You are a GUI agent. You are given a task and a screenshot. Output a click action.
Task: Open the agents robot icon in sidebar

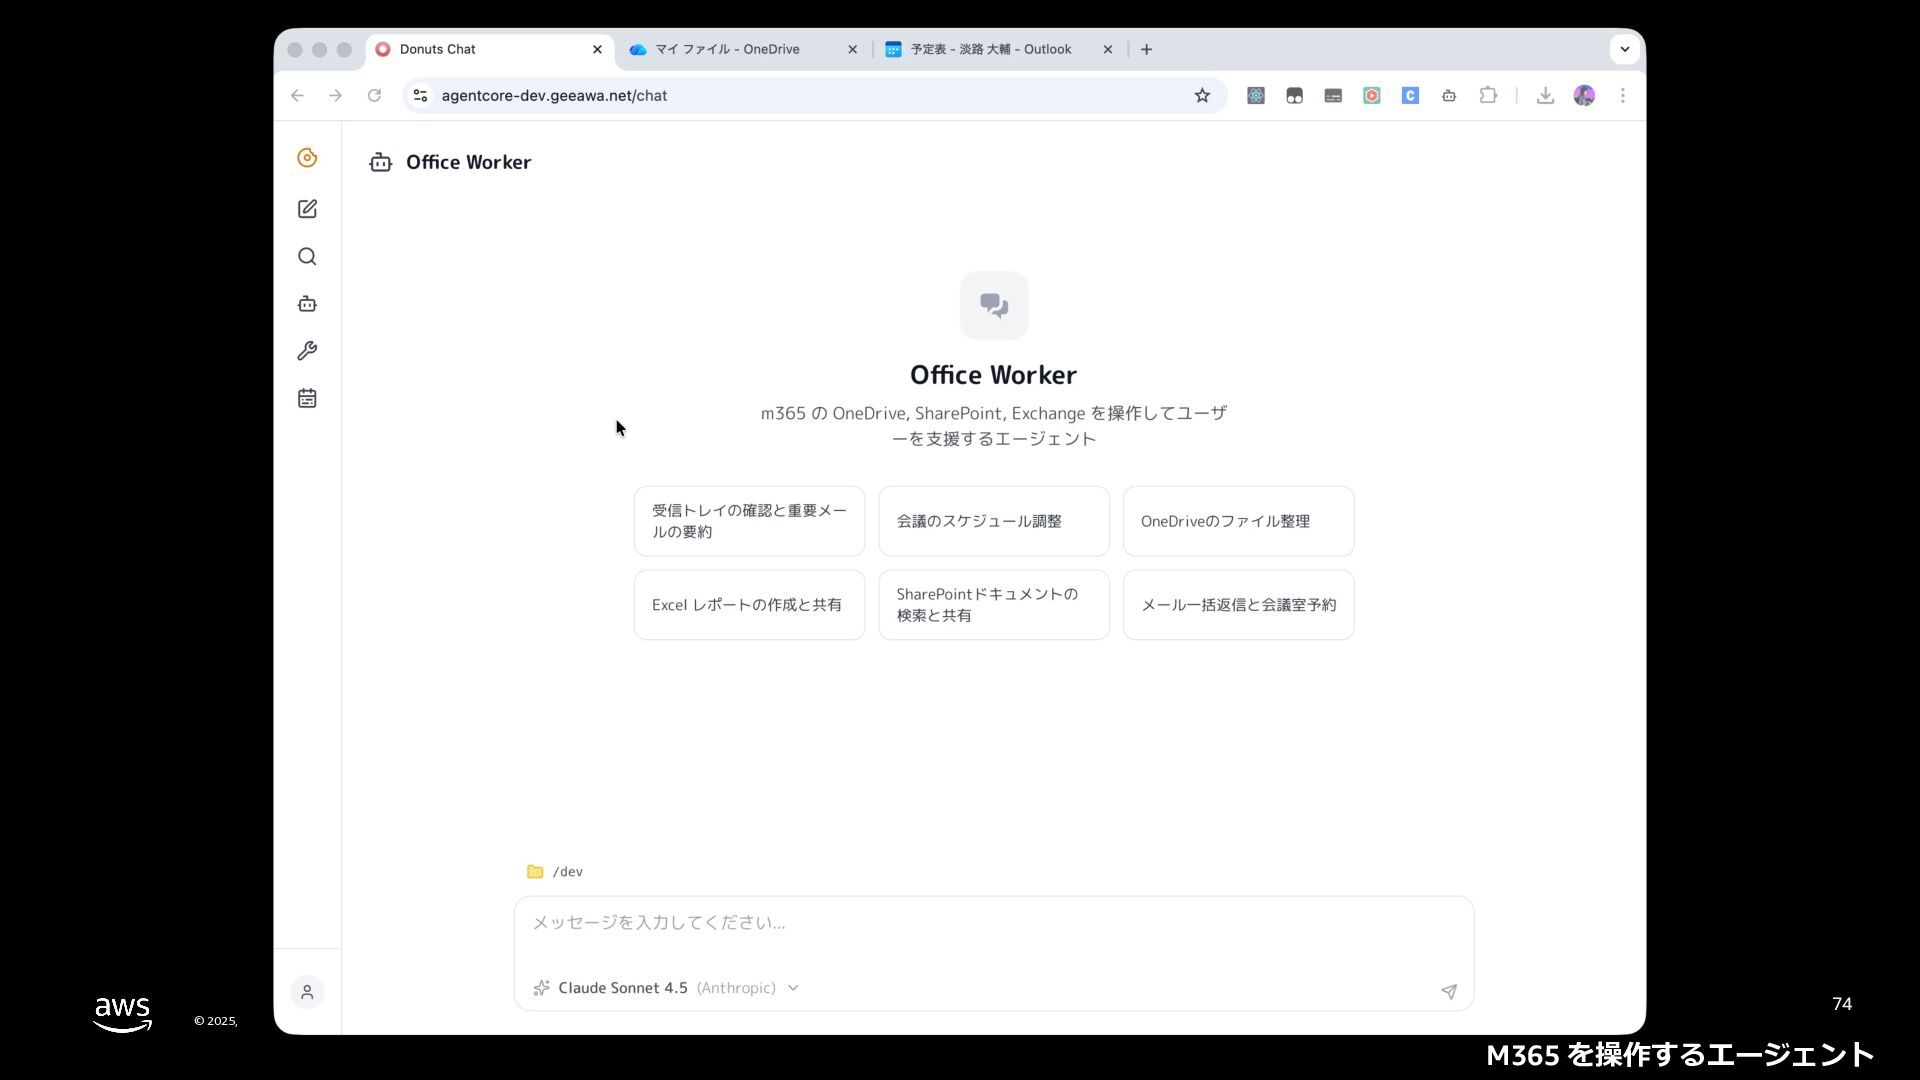coord(307,304)
